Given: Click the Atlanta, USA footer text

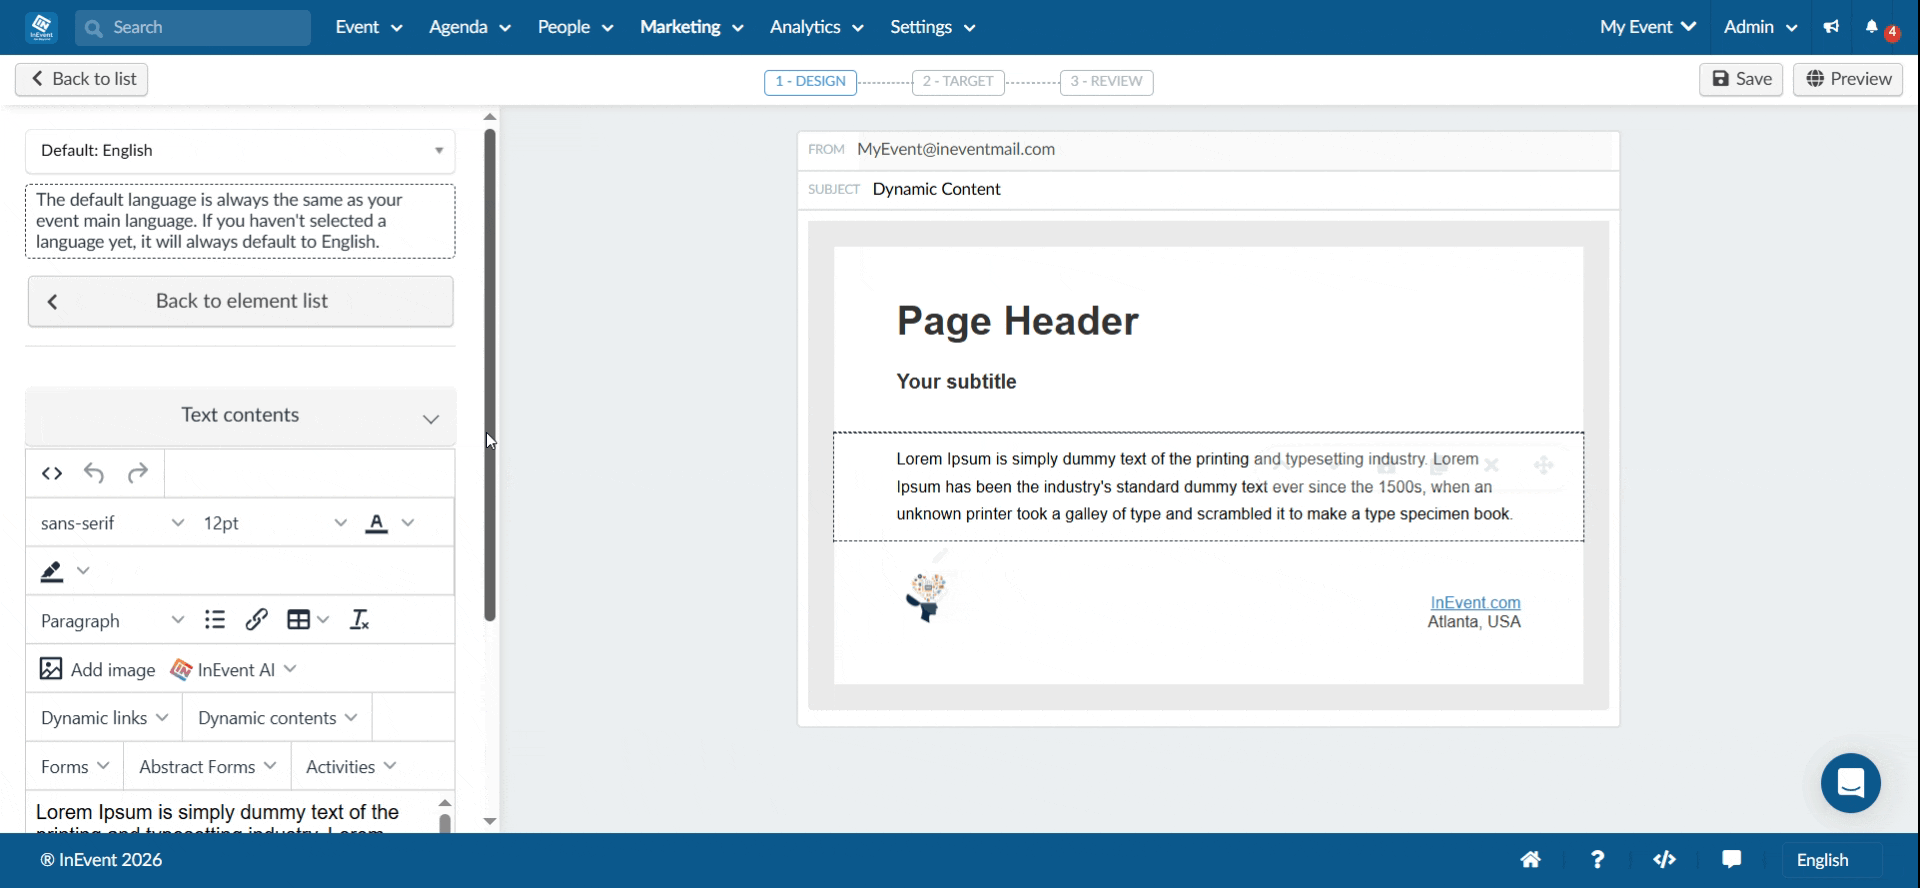Looking at the screenshot, I should tap(1474, 622).
